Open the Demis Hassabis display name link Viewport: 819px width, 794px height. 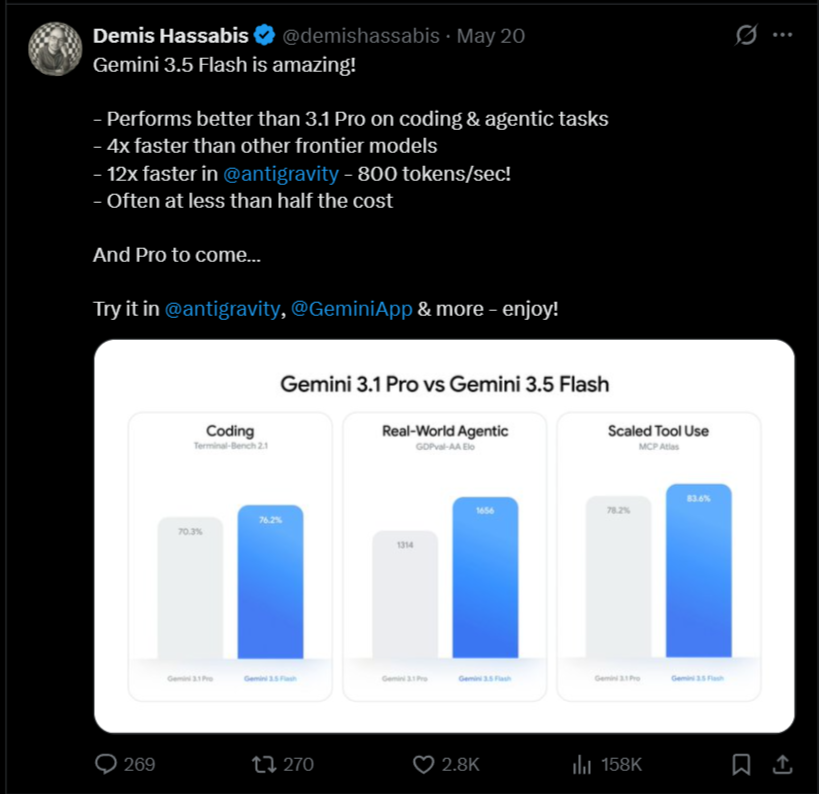coord(171,36)
